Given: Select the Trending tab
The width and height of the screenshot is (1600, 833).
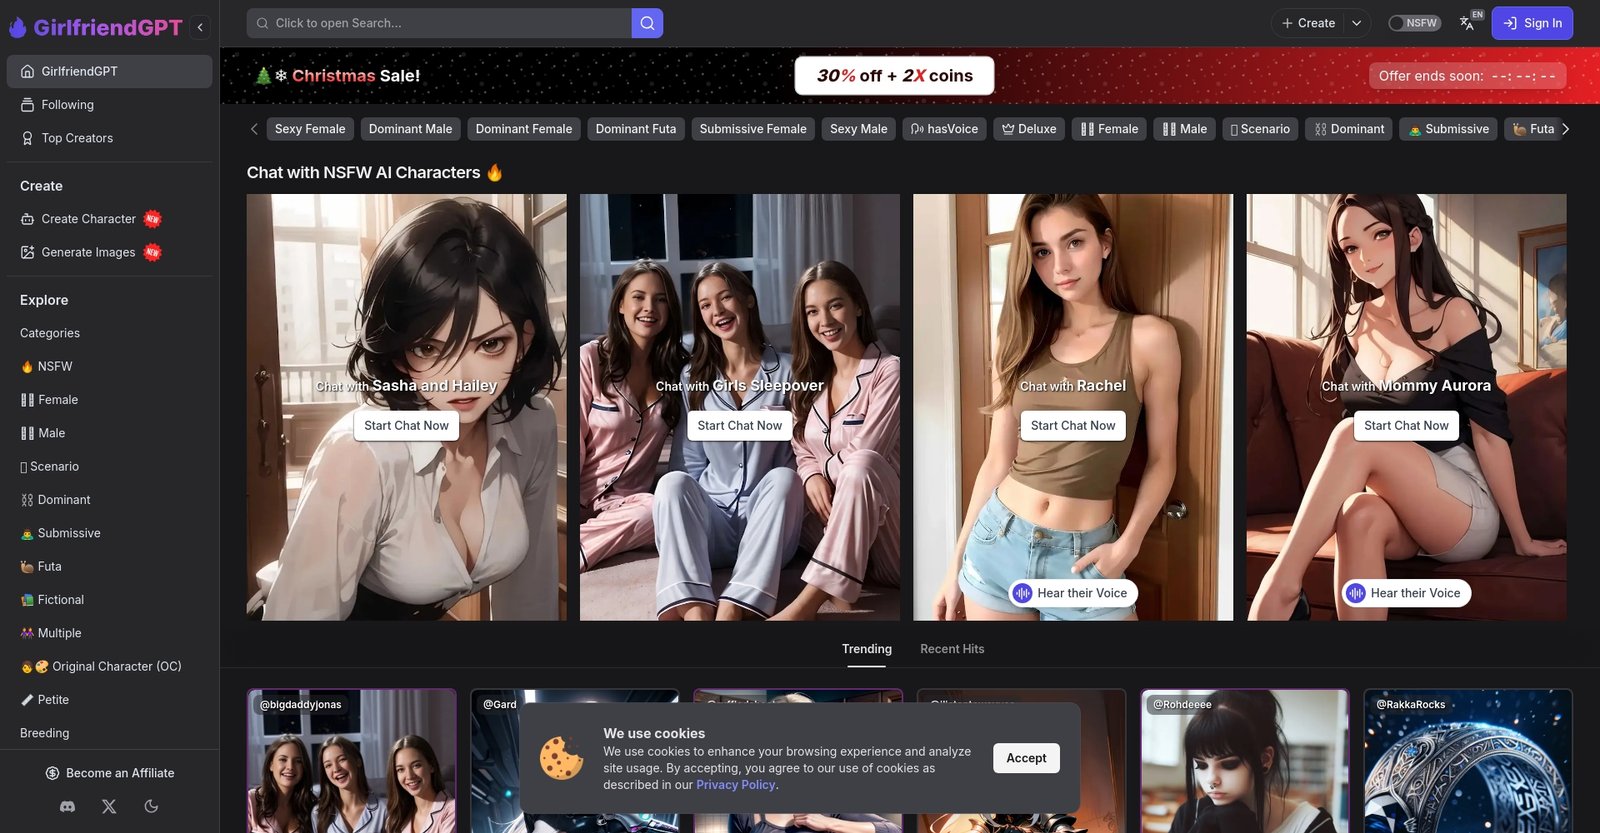Looking at the screenshot, I should point(866,649).
